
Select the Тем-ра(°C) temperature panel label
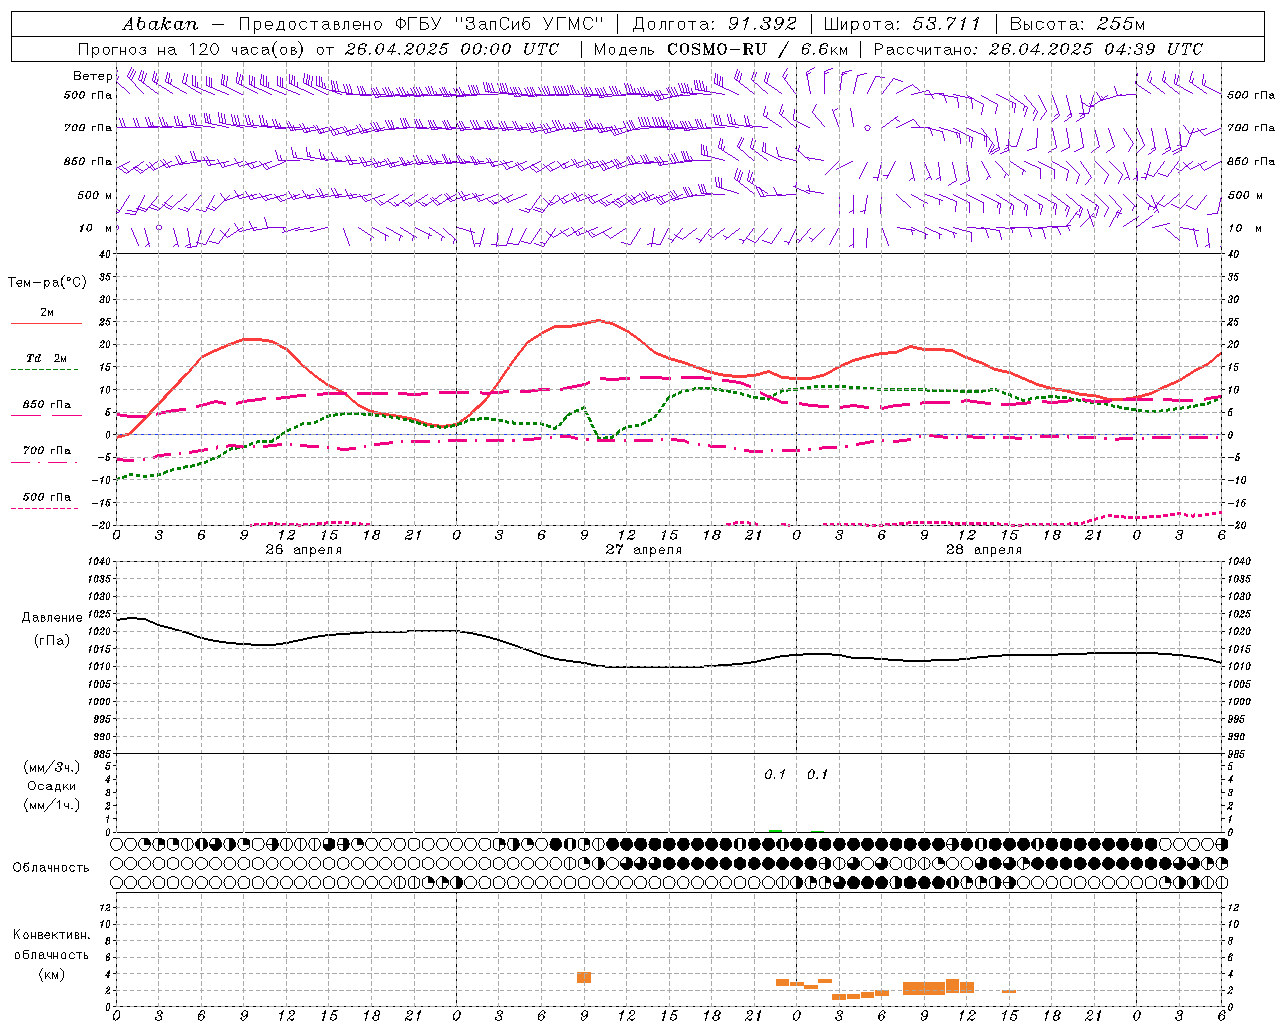click(47, 283)
